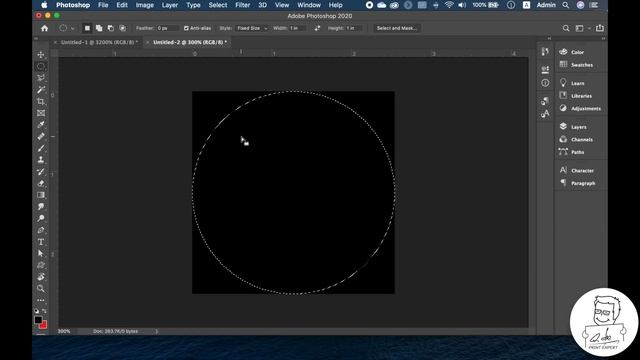Select the Eyedropper tool
This screenshot has height=360, width=640.
point(41,125)
